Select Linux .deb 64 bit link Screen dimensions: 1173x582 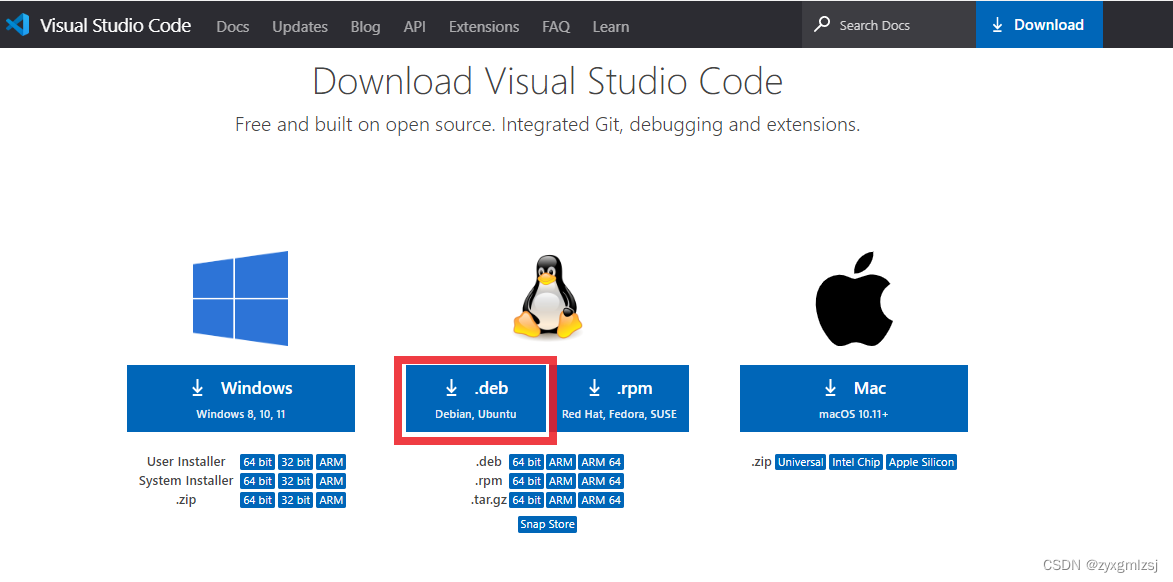point(527,462)
